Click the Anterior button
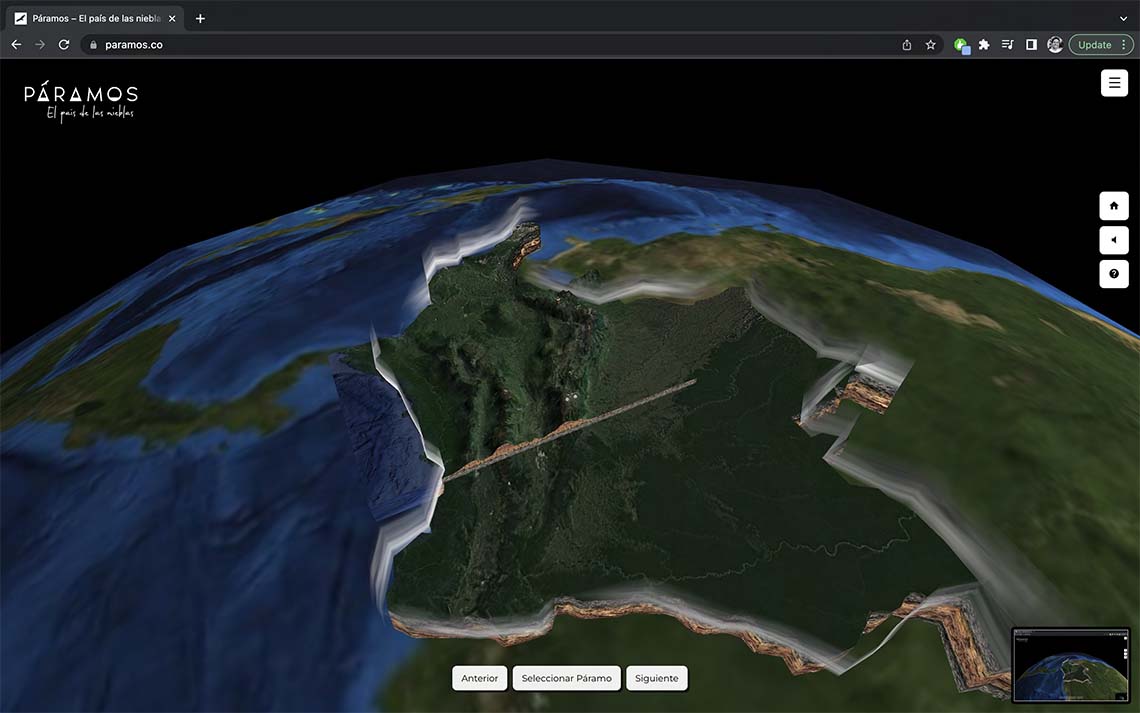The height and width of the screenshot is (713, 1140). (480, 678)
